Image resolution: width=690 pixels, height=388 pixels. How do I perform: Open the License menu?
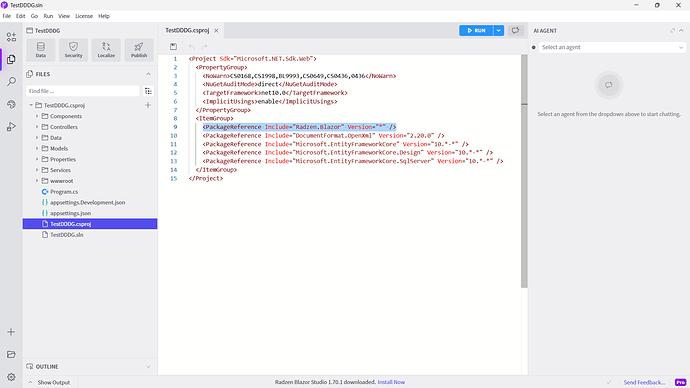tap(84, 16)
